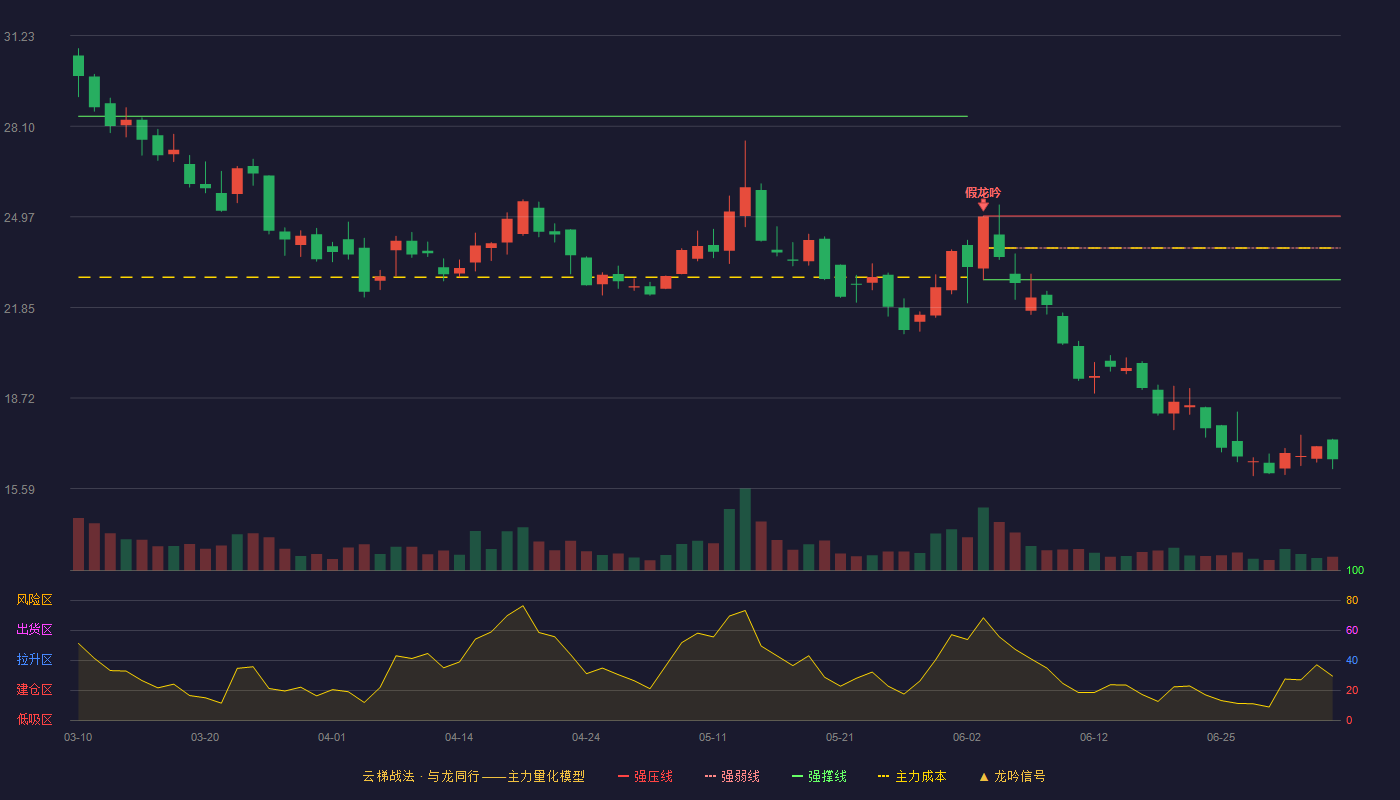Click the 21.85 price axis label

coord(19,308)
